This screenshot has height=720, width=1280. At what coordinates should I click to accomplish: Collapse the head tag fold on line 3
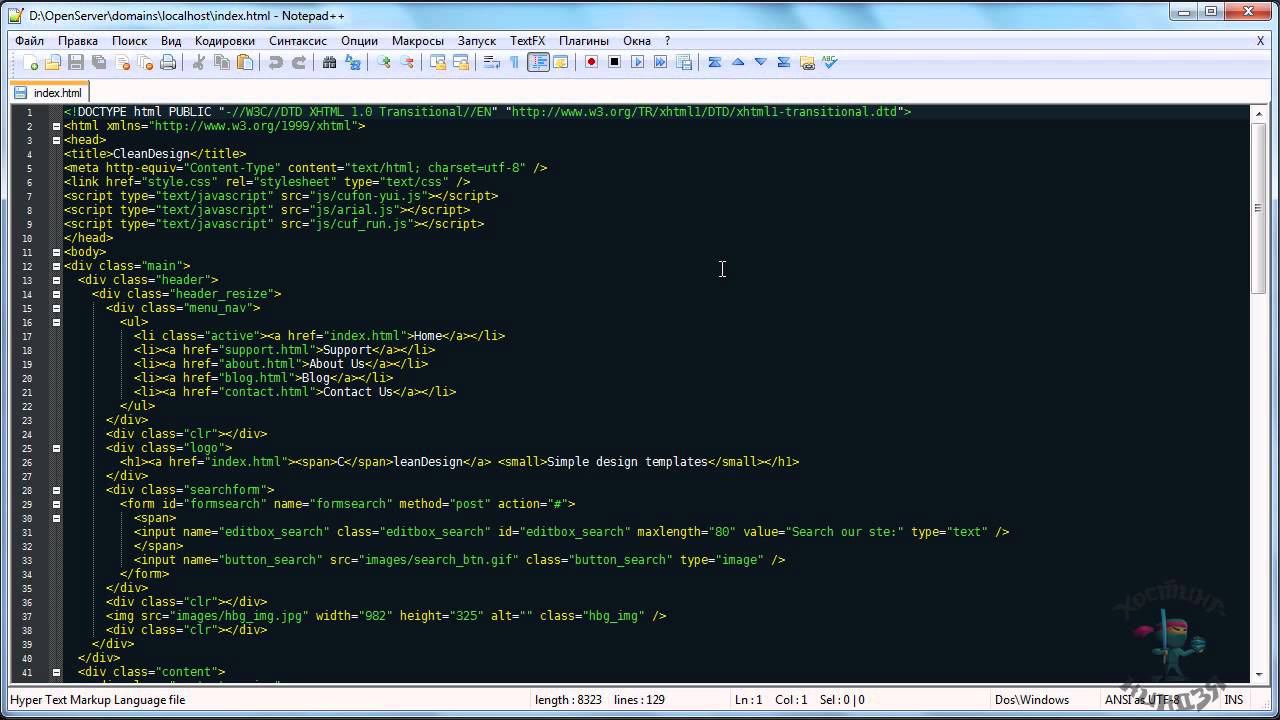(56, 140)
